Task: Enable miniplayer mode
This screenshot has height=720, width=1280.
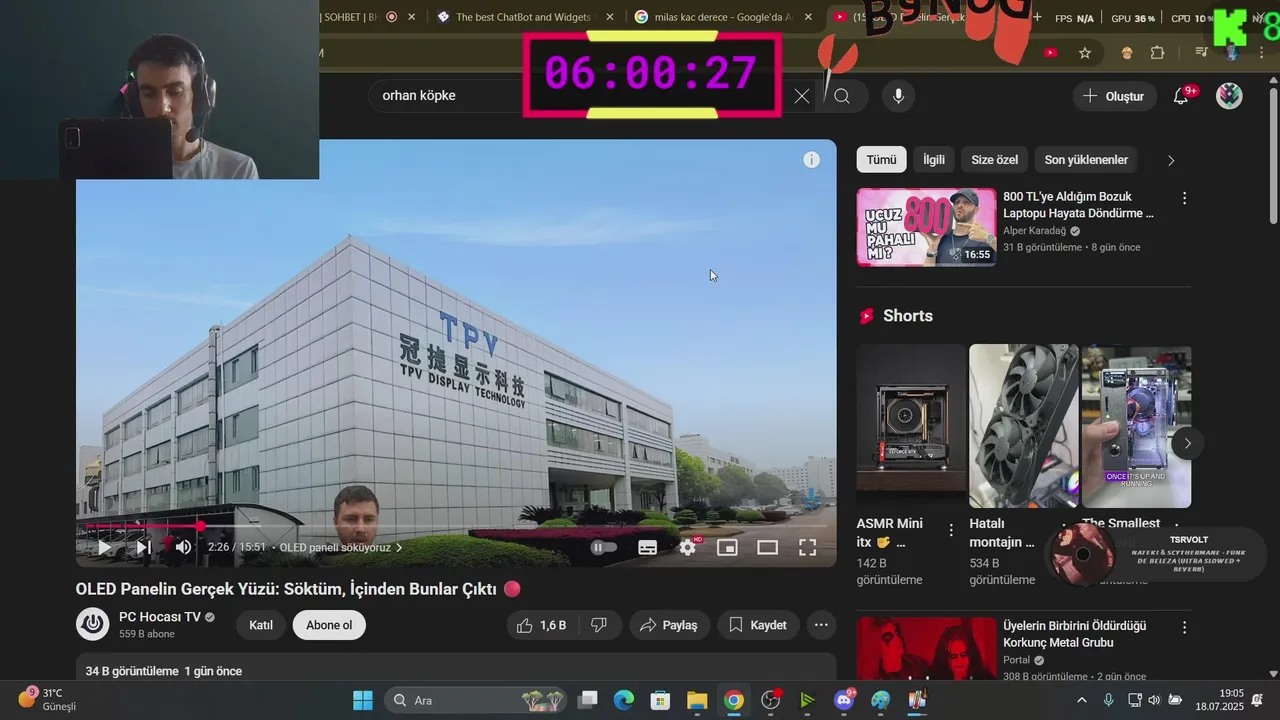Action: pyautogui.click(x=727, y=547)
